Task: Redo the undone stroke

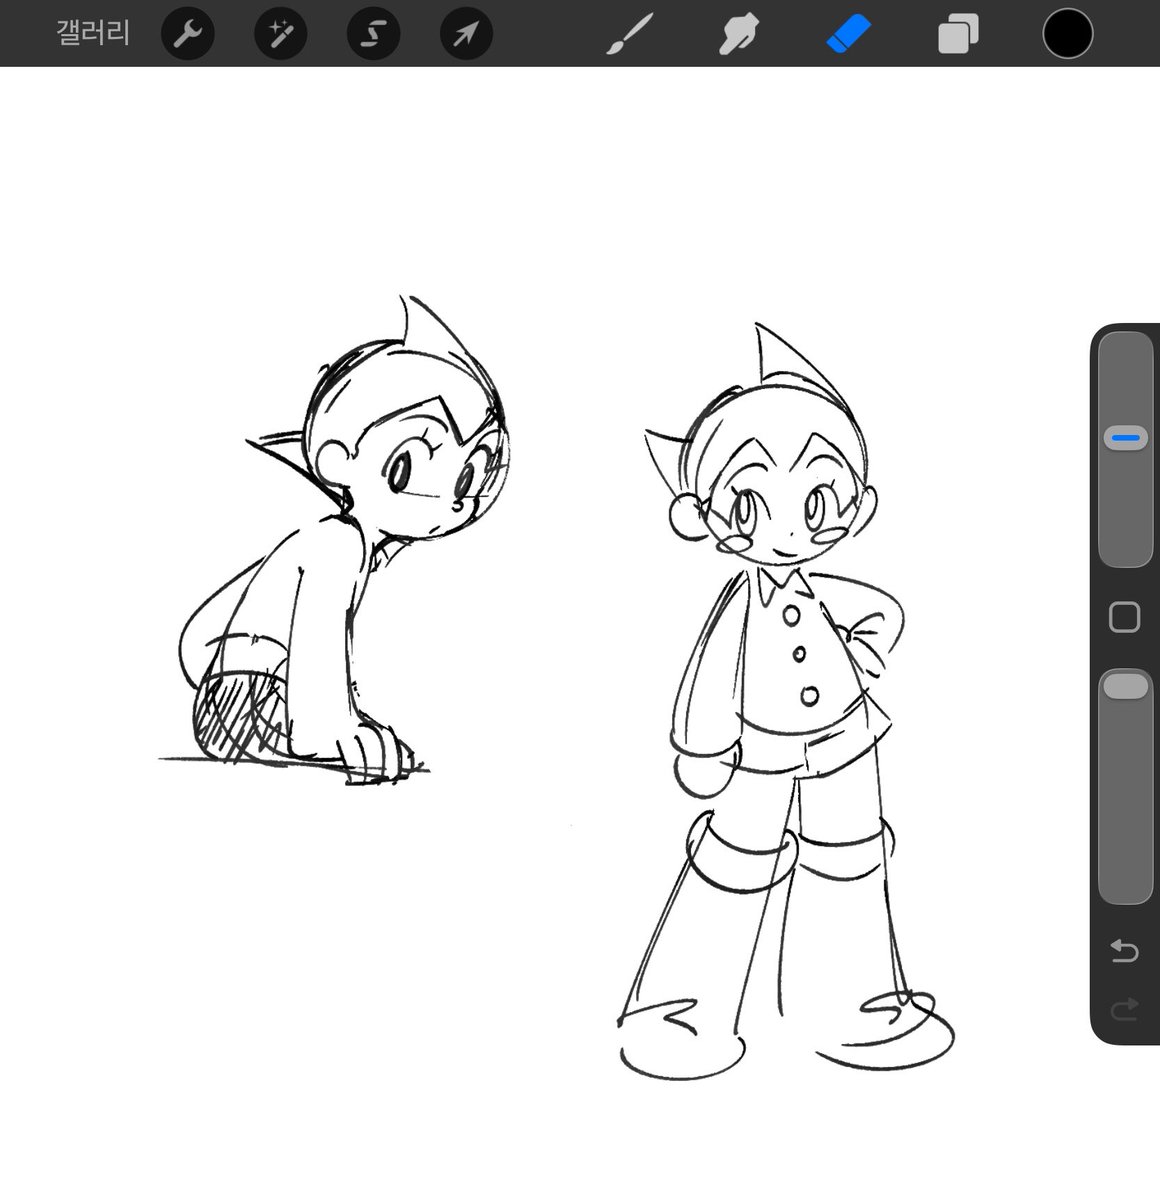Action: 1125,1010
